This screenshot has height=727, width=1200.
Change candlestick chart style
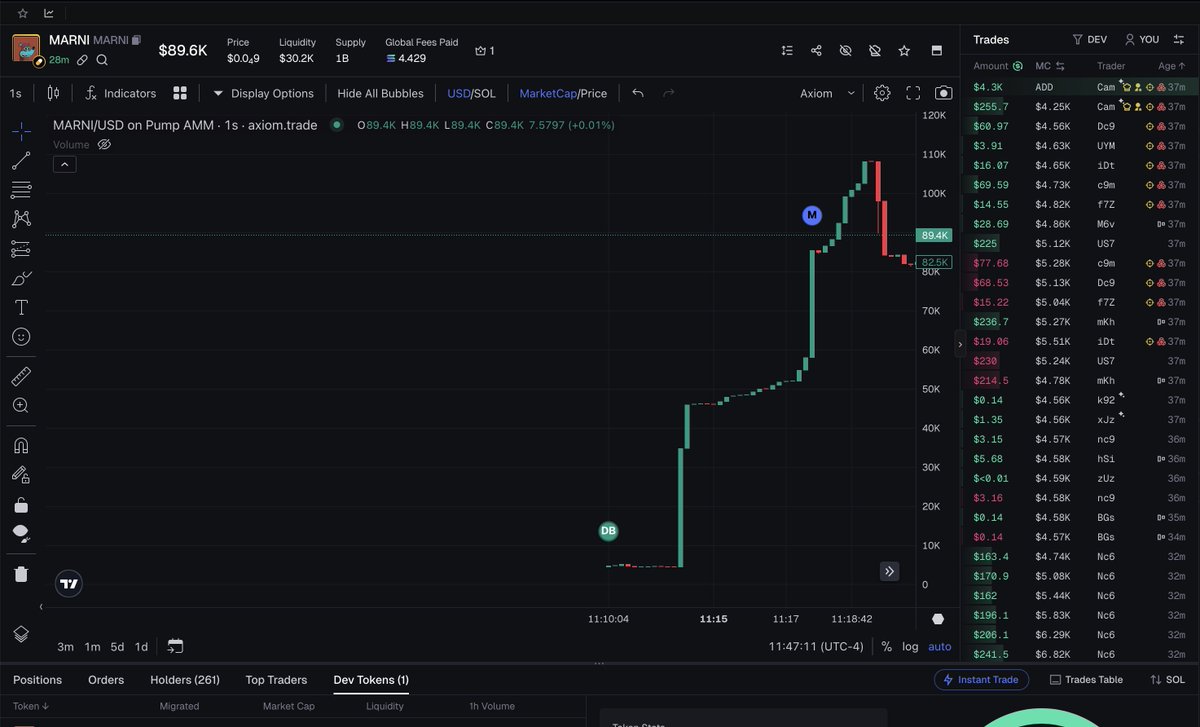pyautogui.click(x=53, y=93)
